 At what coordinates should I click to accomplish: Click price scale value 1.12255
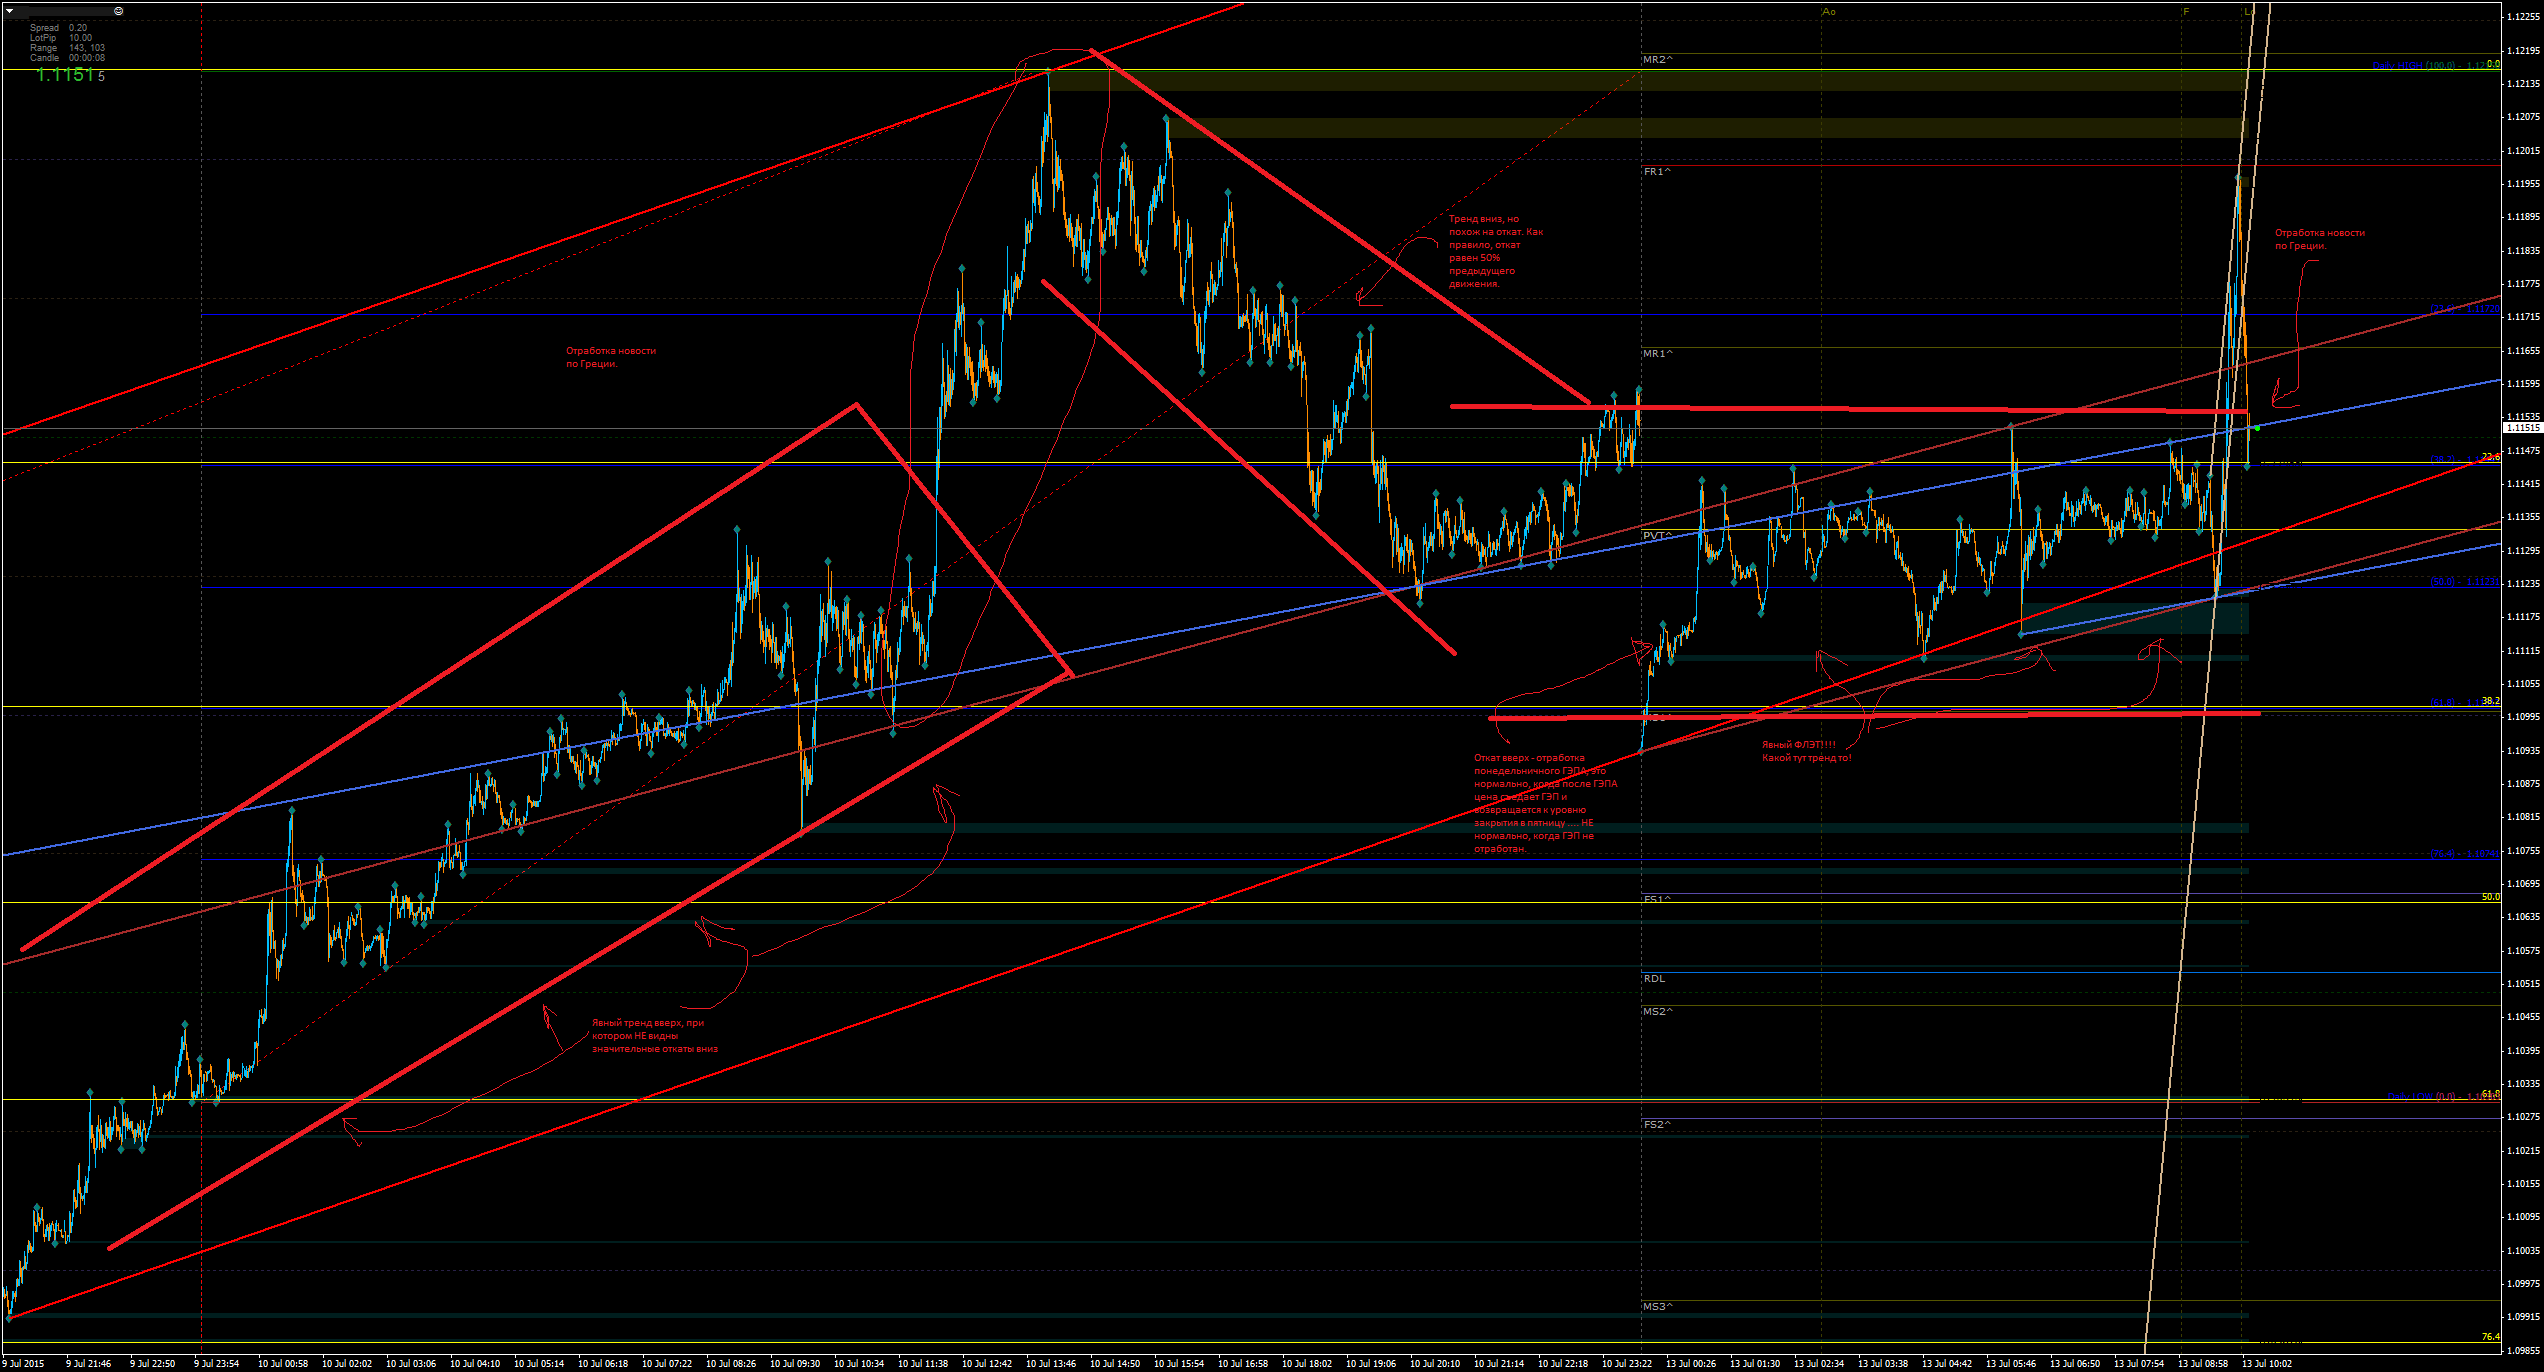click(2523, 17)
